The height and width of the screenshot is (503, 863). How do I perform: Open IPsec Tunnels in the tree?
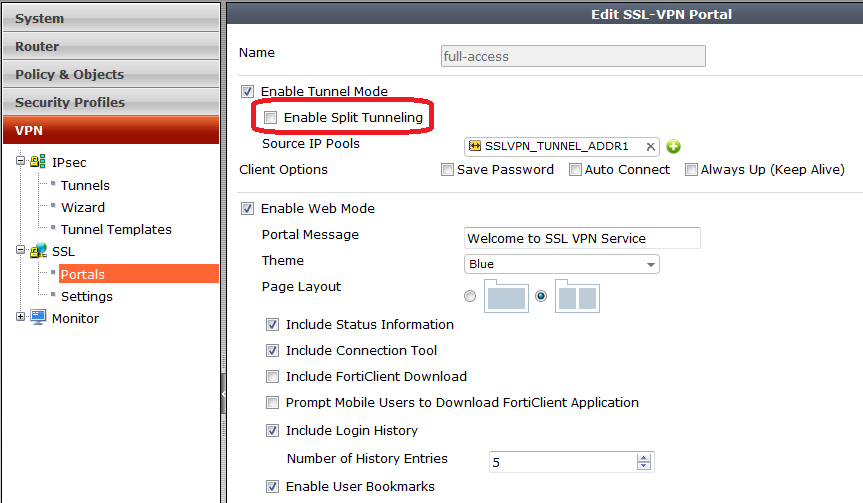coord(85,185)
